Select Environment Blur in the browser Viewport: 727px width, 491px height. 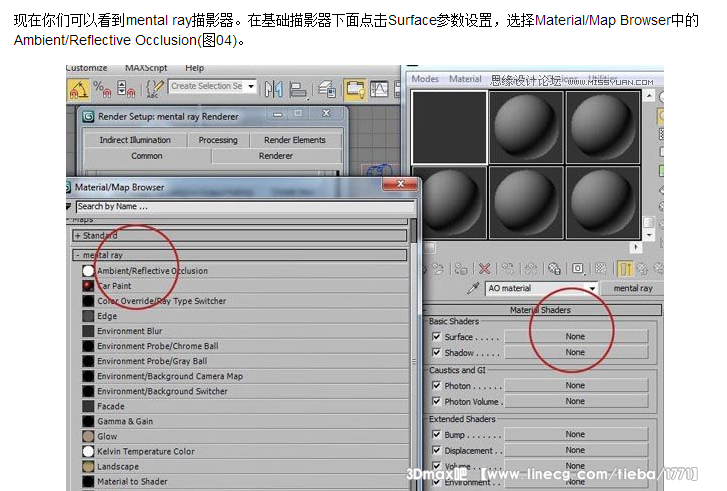click(245, 331)
